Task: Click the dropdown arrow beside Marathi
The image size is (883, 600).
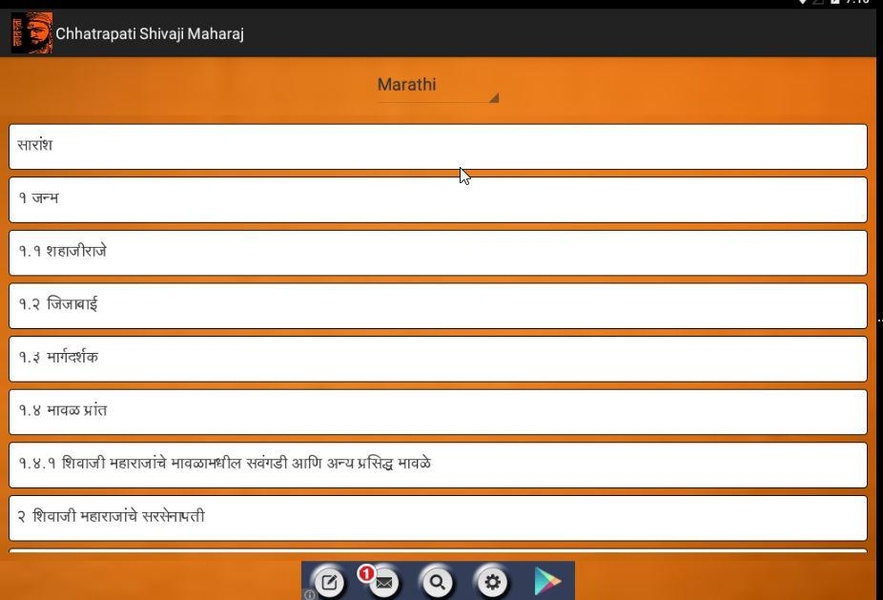Action: click(494, 98)
